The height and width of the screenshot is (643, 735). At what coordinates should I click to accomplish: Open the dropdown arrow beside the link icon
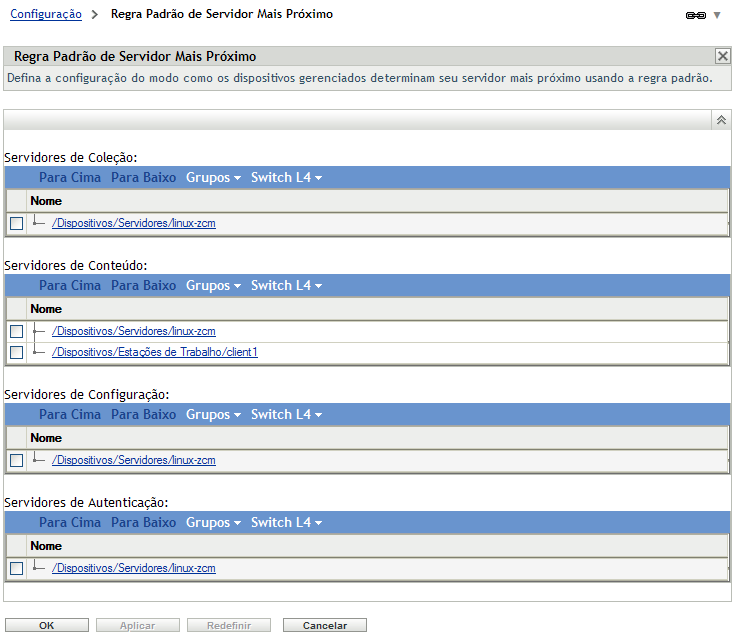[x=717, y=15]
